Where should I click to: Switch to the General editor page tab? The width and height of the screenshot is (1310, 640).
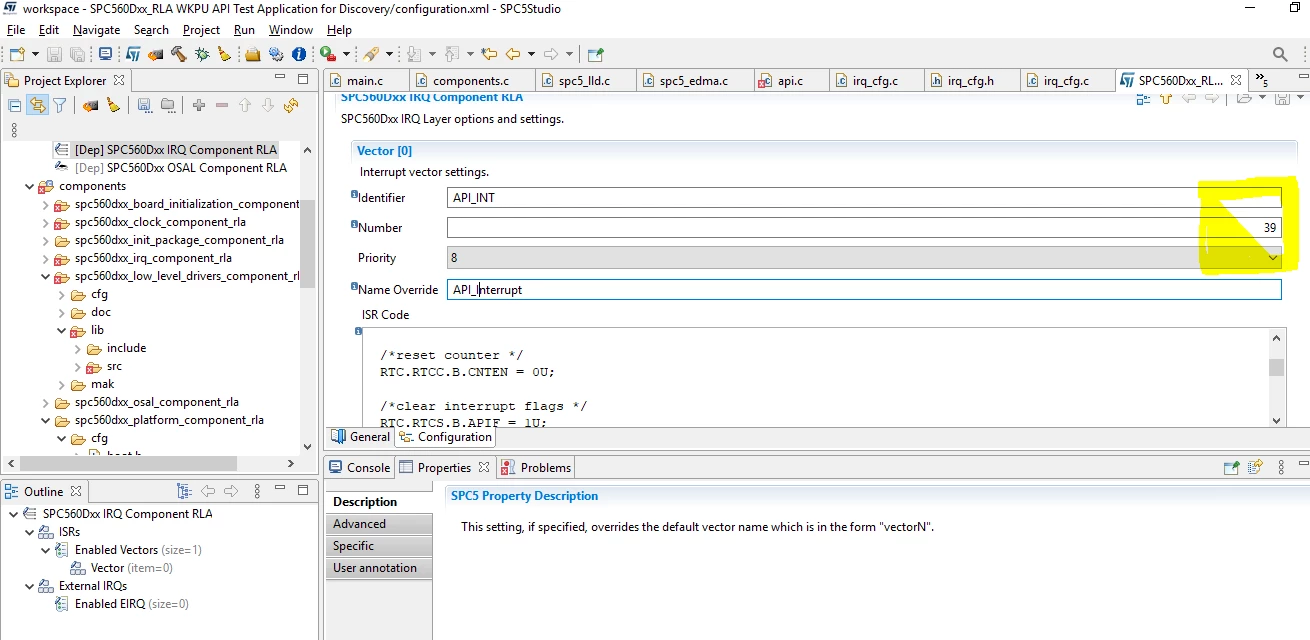[361, 437]
